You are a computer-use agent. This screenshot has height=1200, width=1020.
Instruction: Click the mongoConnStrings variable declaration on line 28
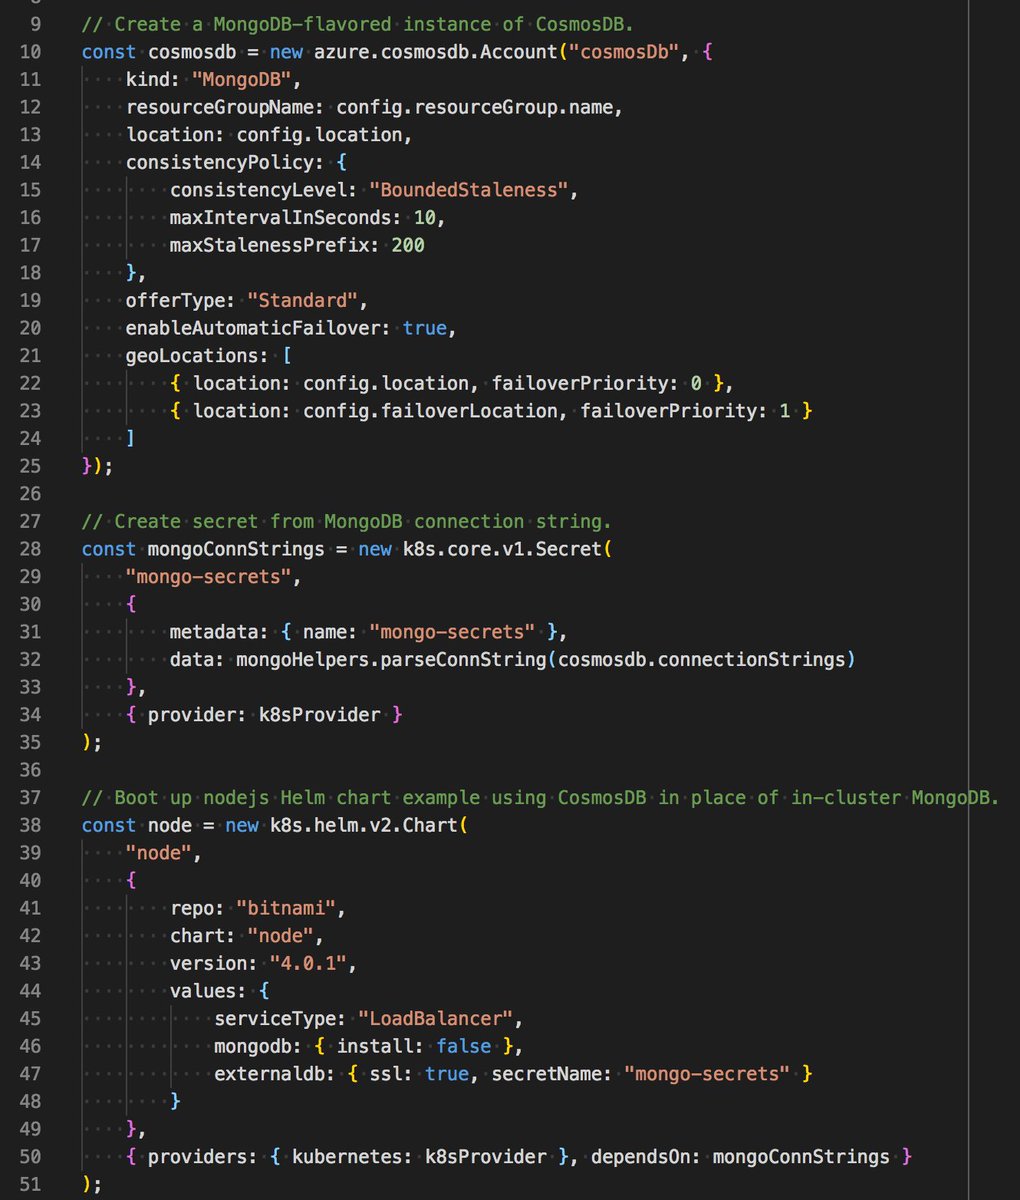pos(236,549)
